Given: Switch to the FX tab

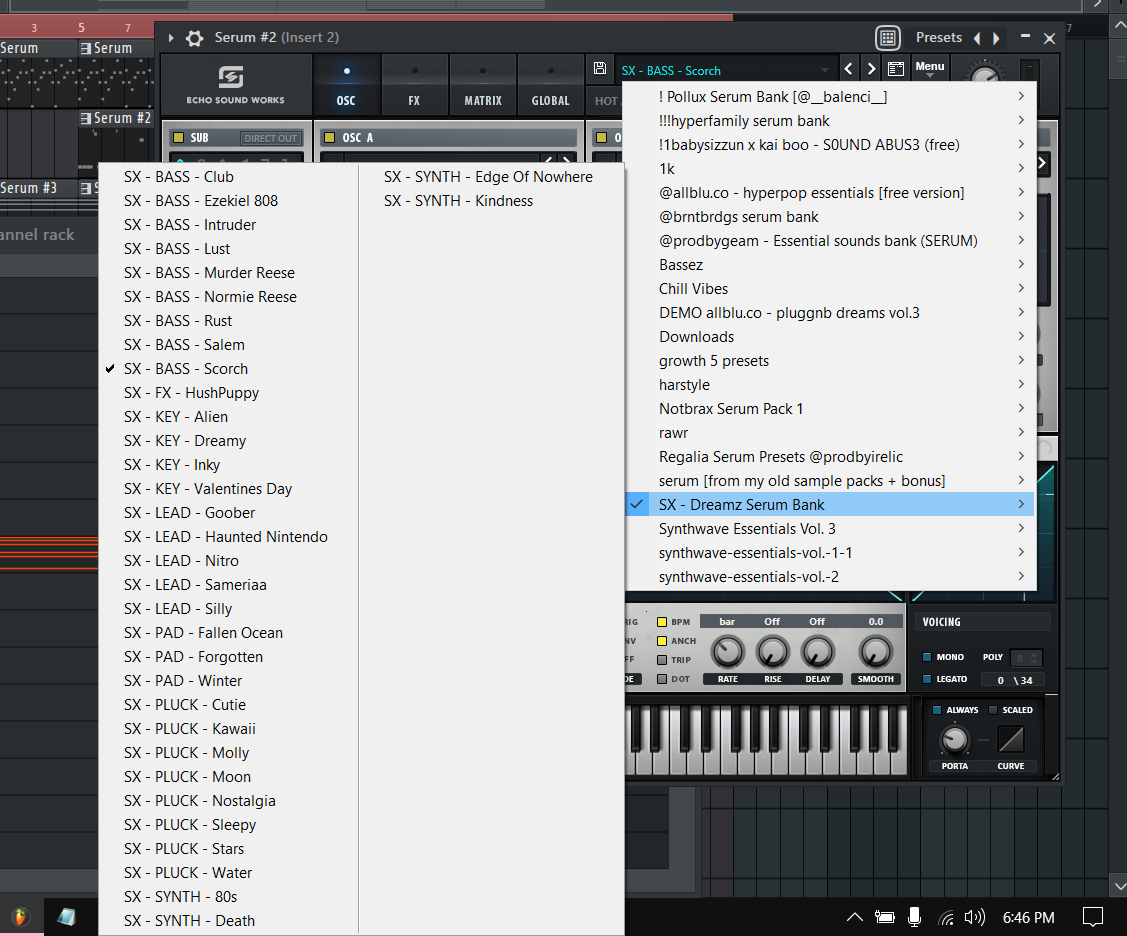Looking at the screenshot, I should tap(414, 85).
